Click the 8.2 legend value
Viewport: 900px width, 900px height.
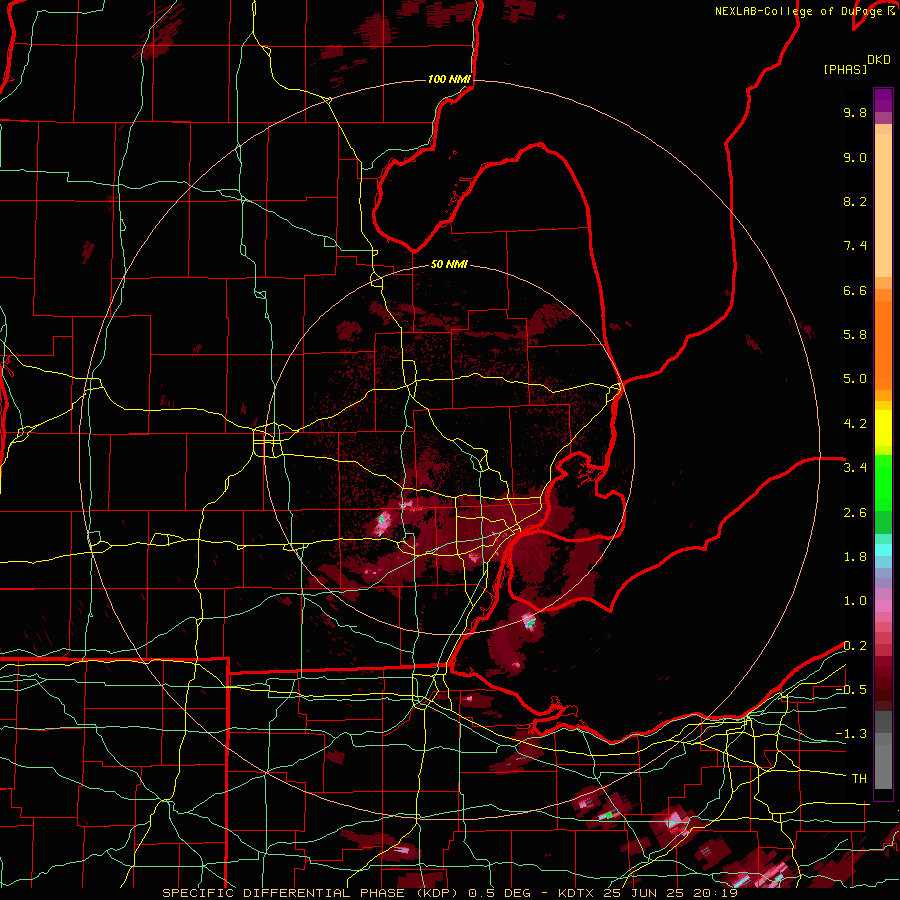point(855,201)
